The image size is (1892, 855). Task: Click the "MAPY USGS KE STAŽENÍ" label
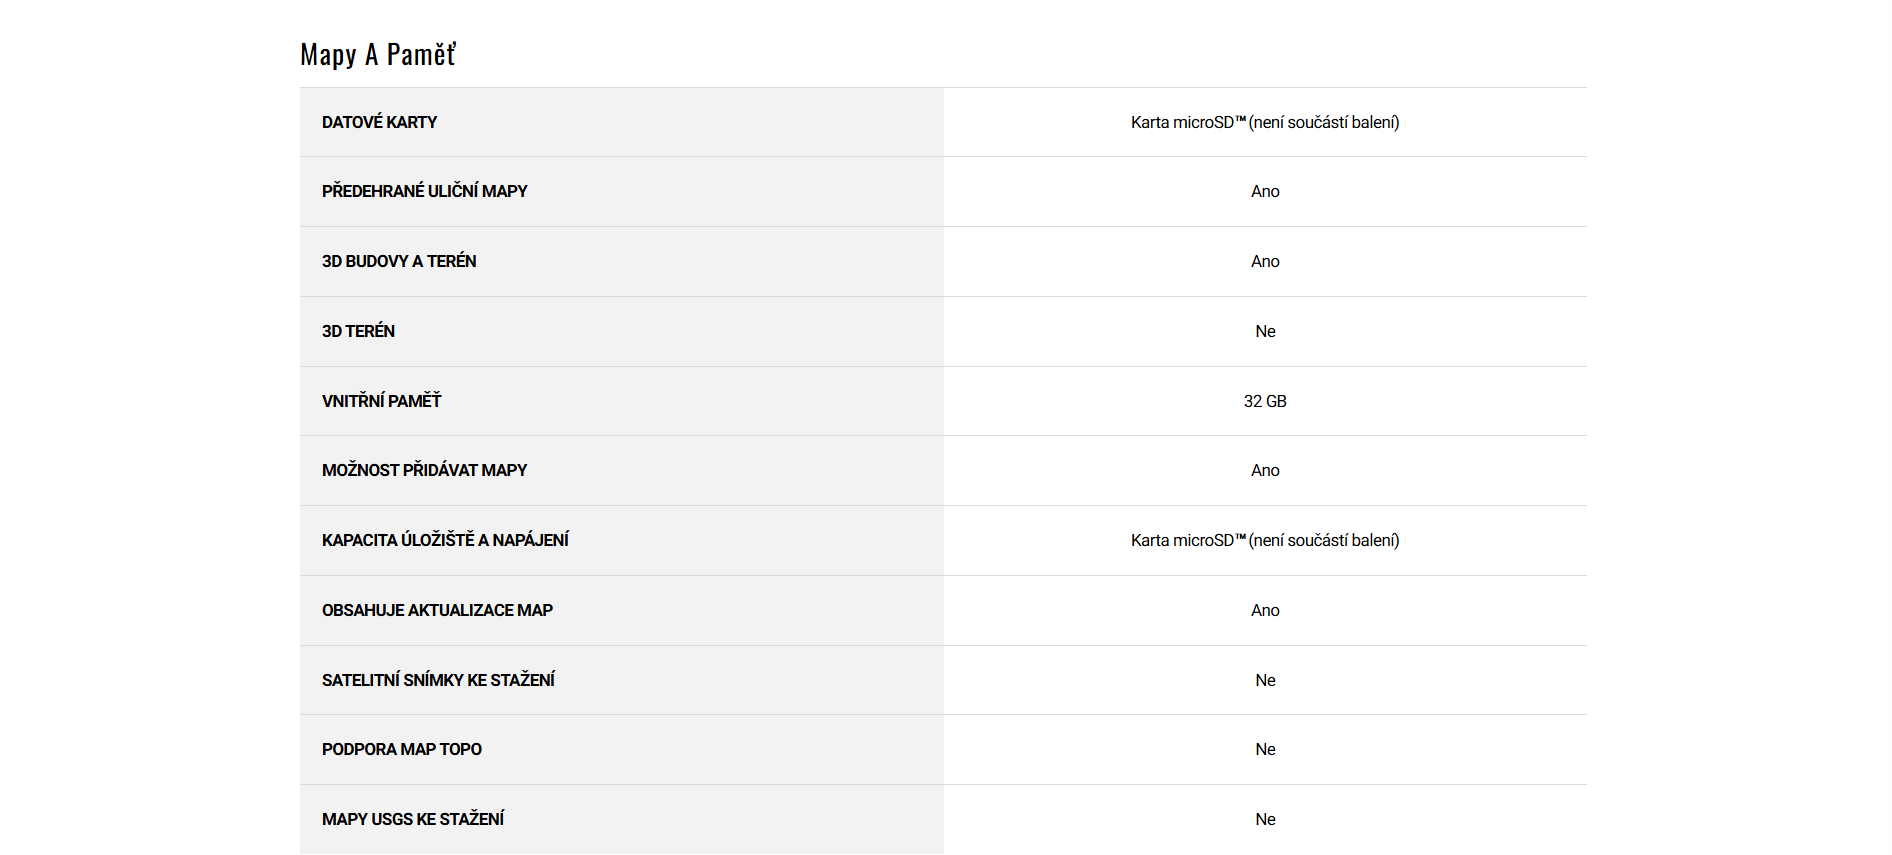[x=413, y=819]
